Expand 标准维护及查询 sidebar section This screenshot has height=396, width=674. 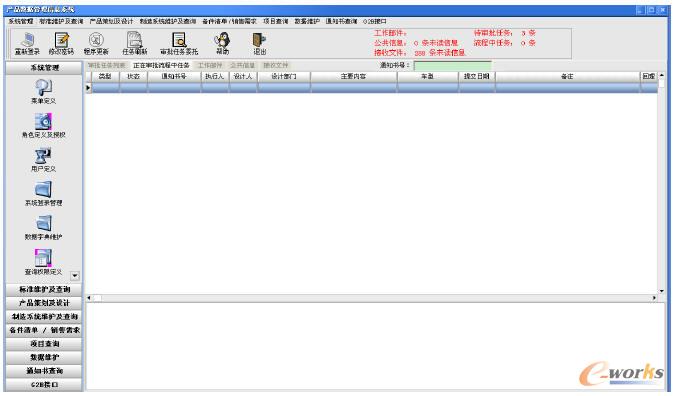tap(44, 289)
